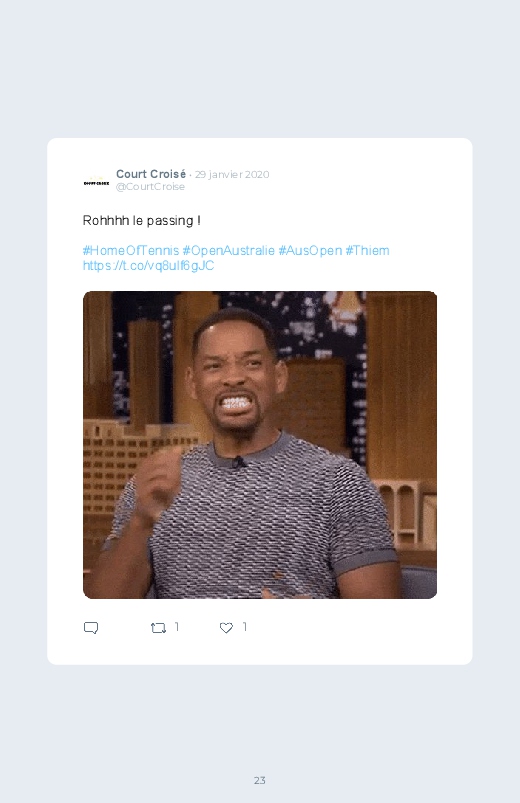Select the #AusOpen hashtag

(310, 250)
